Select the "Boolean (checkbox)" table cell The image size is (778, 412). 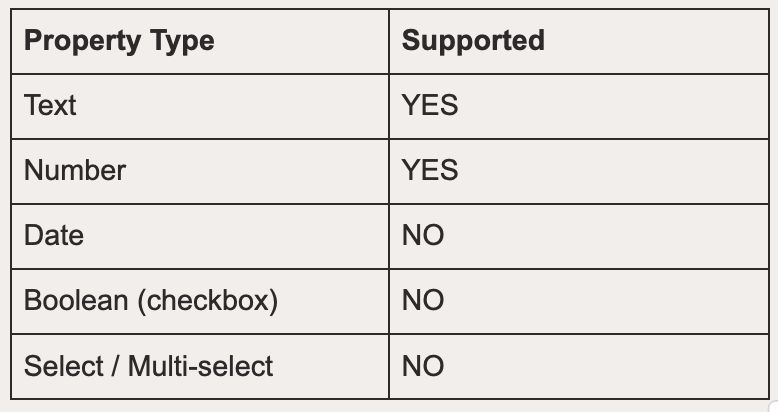[200, 301]
